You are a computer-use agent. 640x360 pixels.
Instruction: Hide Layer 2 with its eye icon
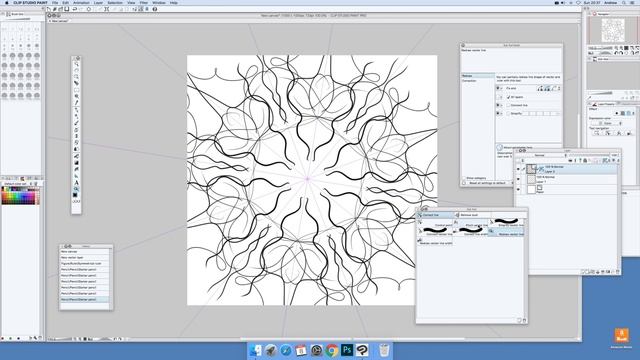[518, 169]
